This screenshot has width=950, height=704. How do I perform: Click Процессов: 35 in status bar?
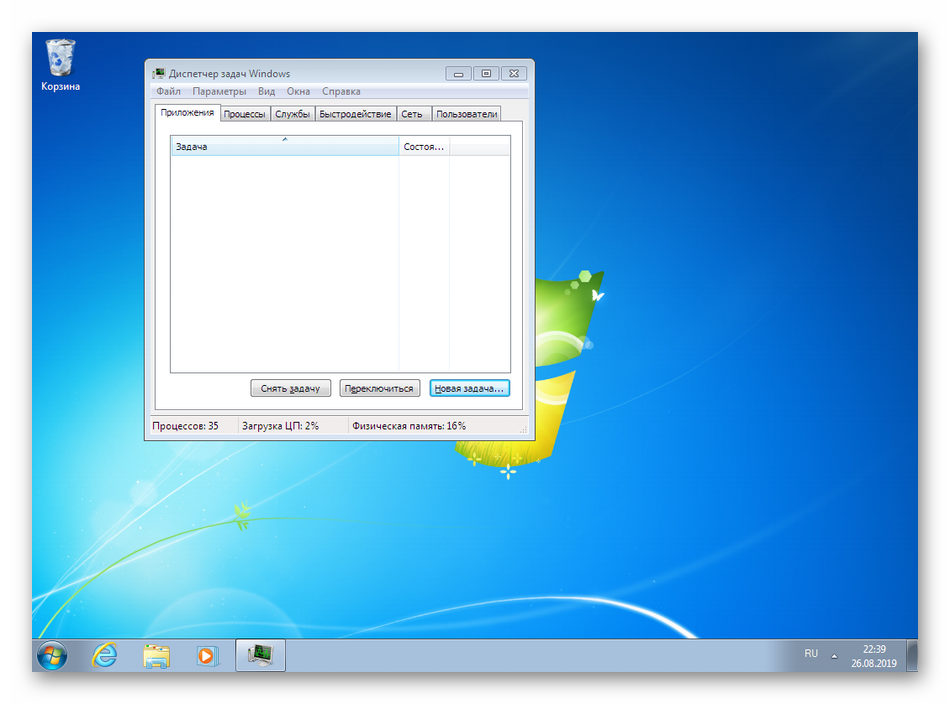pyautogui.click(x=185, y=426)
